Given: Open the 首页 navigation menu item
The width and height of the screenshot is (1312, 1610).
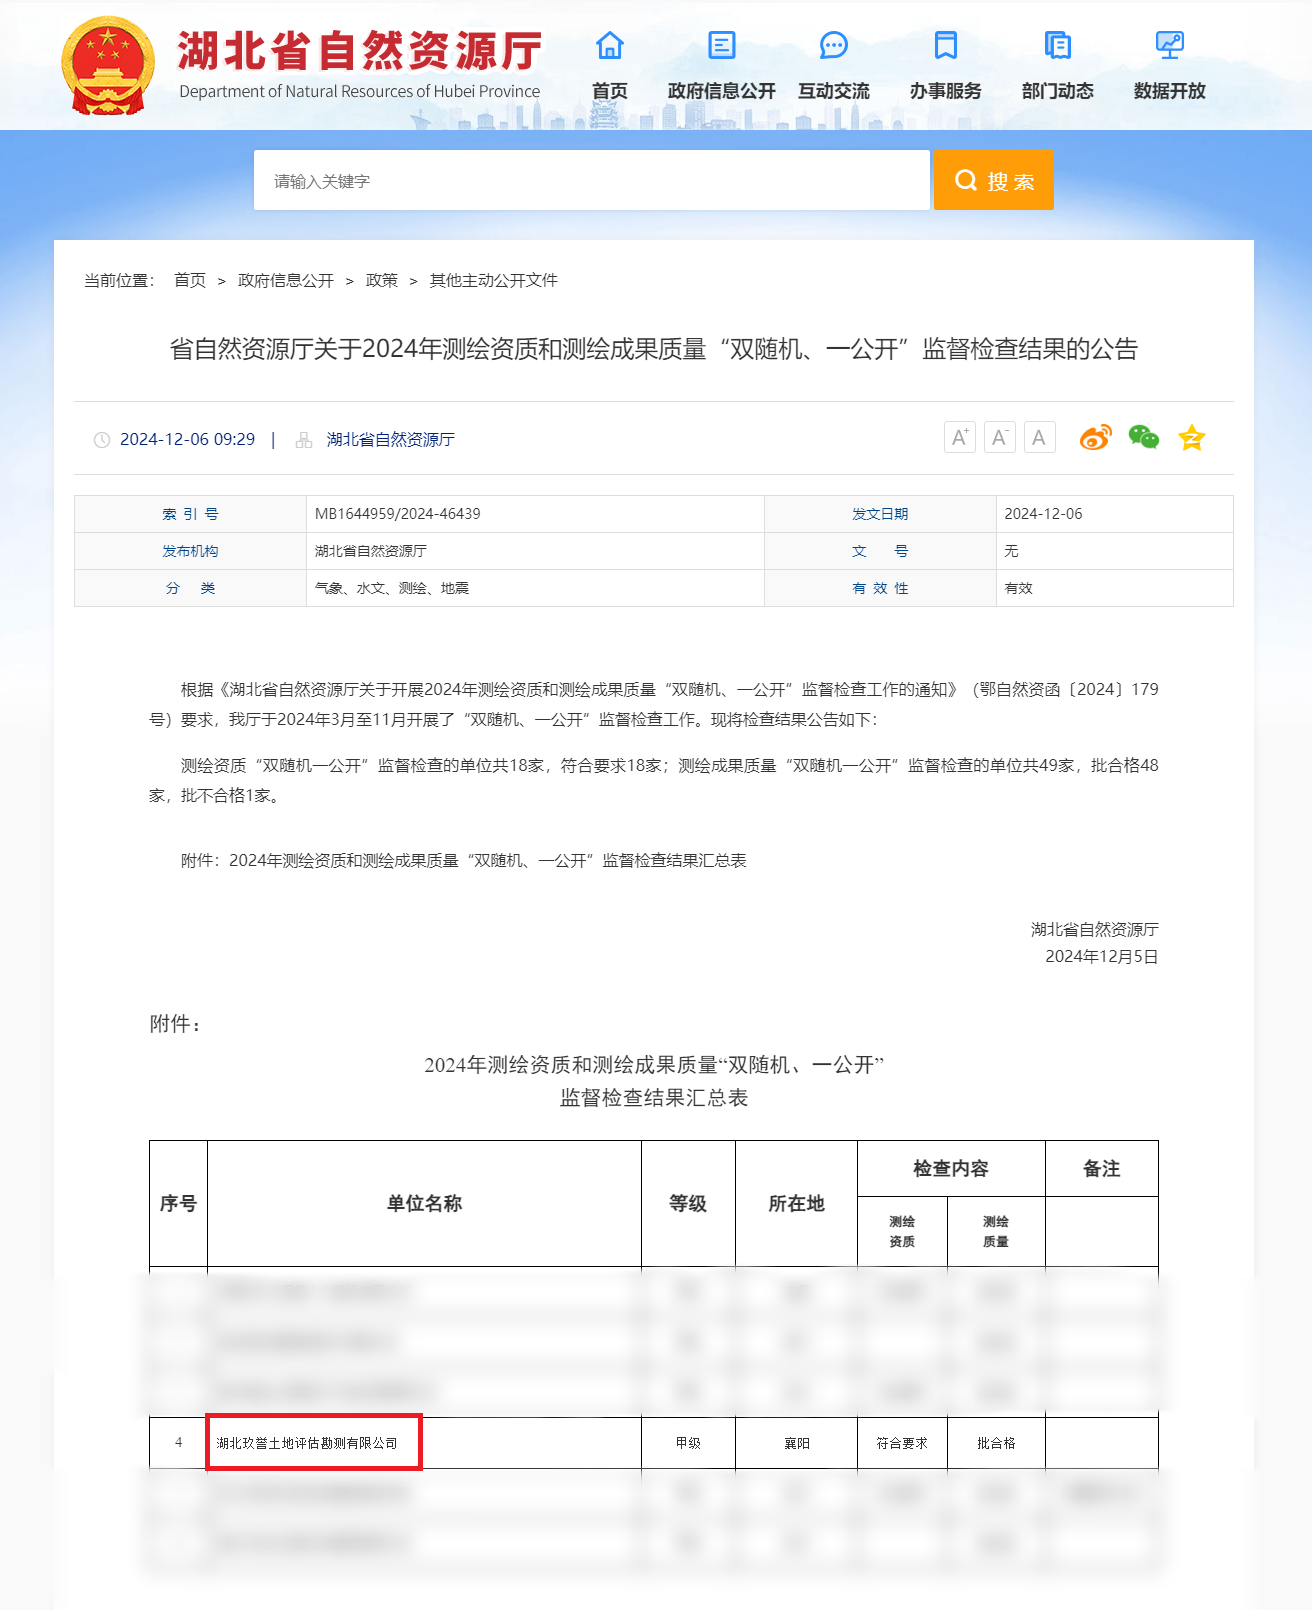Looking at the screenshot, I should click(610, 91).
